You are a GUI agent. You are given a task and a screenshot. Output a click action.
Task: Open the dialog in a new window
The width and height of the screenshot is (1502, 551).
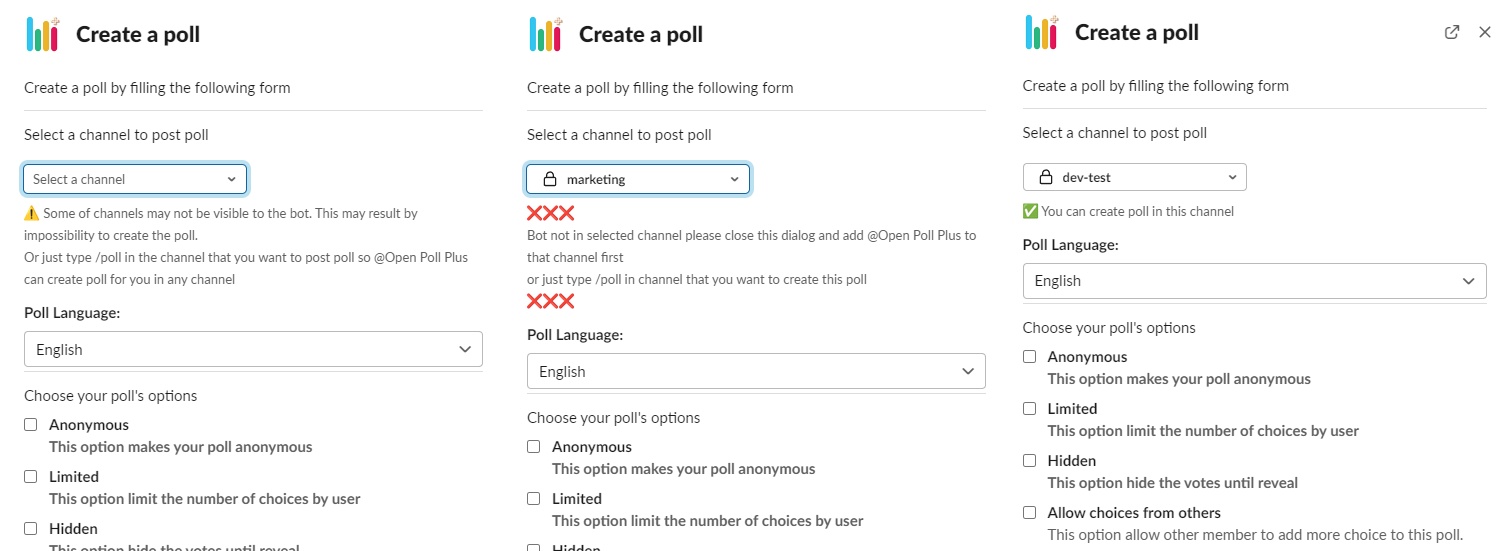pyautogui.click(x=1452, y=32)
